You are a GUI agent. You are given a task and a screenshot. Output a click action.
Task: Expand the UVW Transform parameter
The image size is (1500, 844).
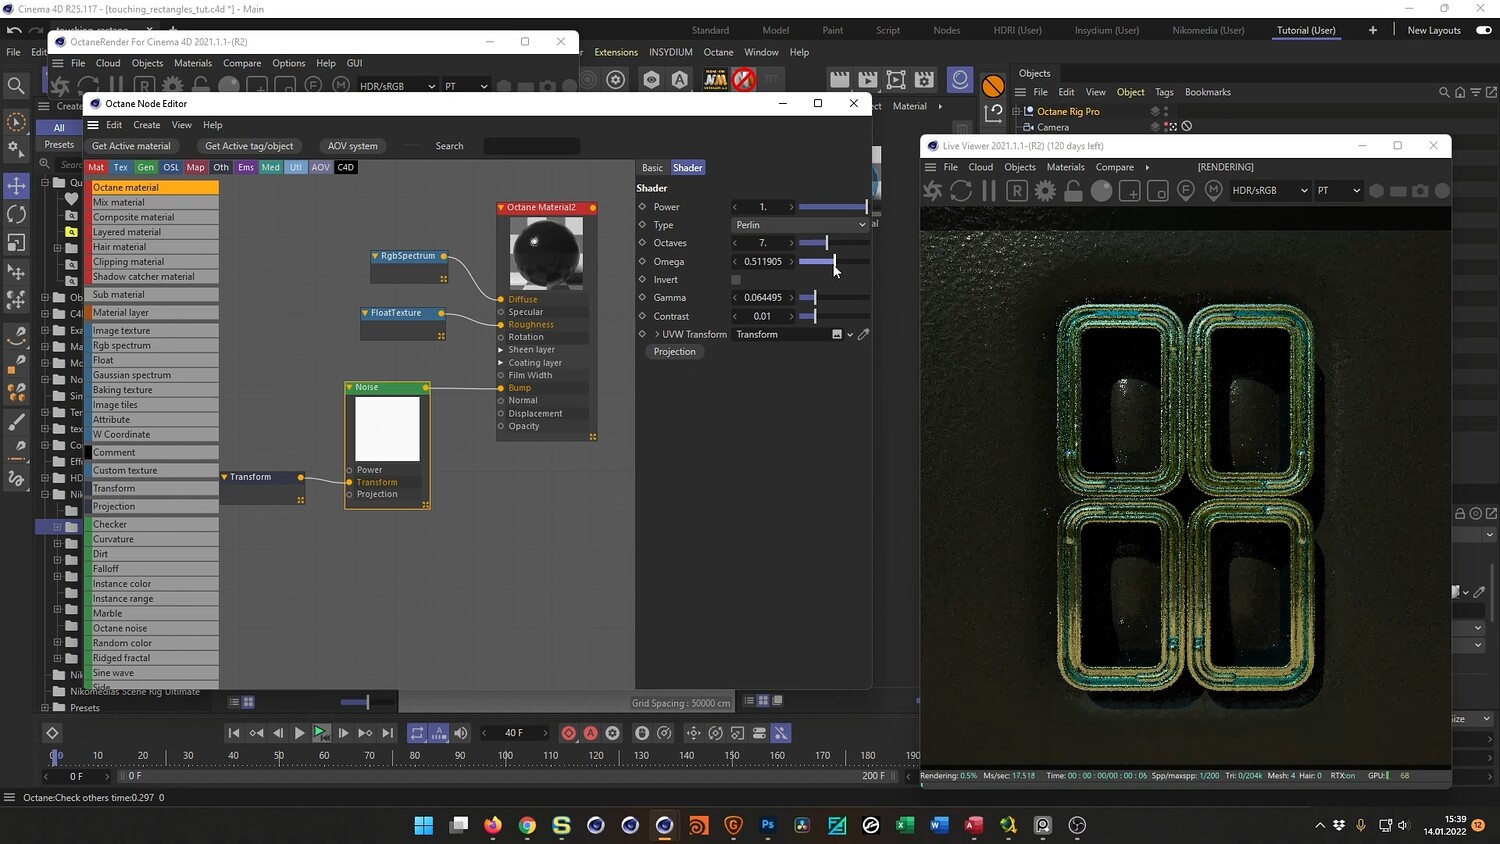tap(657, 334)
